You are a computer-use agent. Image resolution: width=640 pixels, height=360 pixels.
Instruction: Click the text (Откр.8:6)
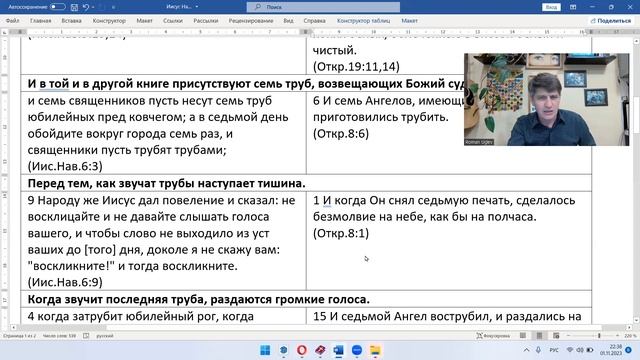pos(341,133)
